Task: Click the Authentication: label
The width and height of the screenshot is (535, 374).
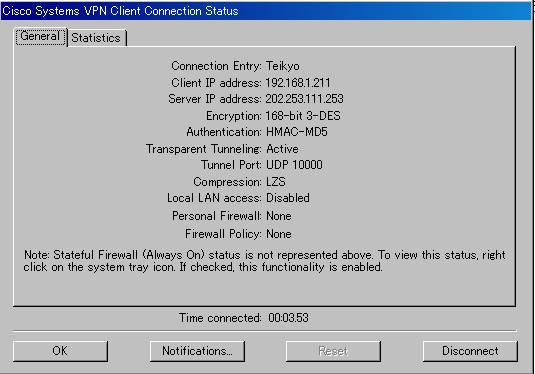Action: pos(224,132)
